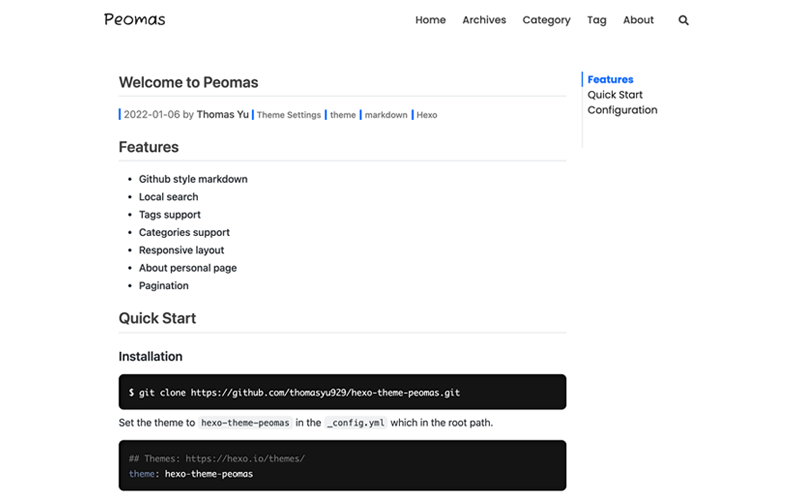The image size is (800, 500).
Task: Click the Quick Start section heading
Action: pyautogui.click(x=157, y=318)
